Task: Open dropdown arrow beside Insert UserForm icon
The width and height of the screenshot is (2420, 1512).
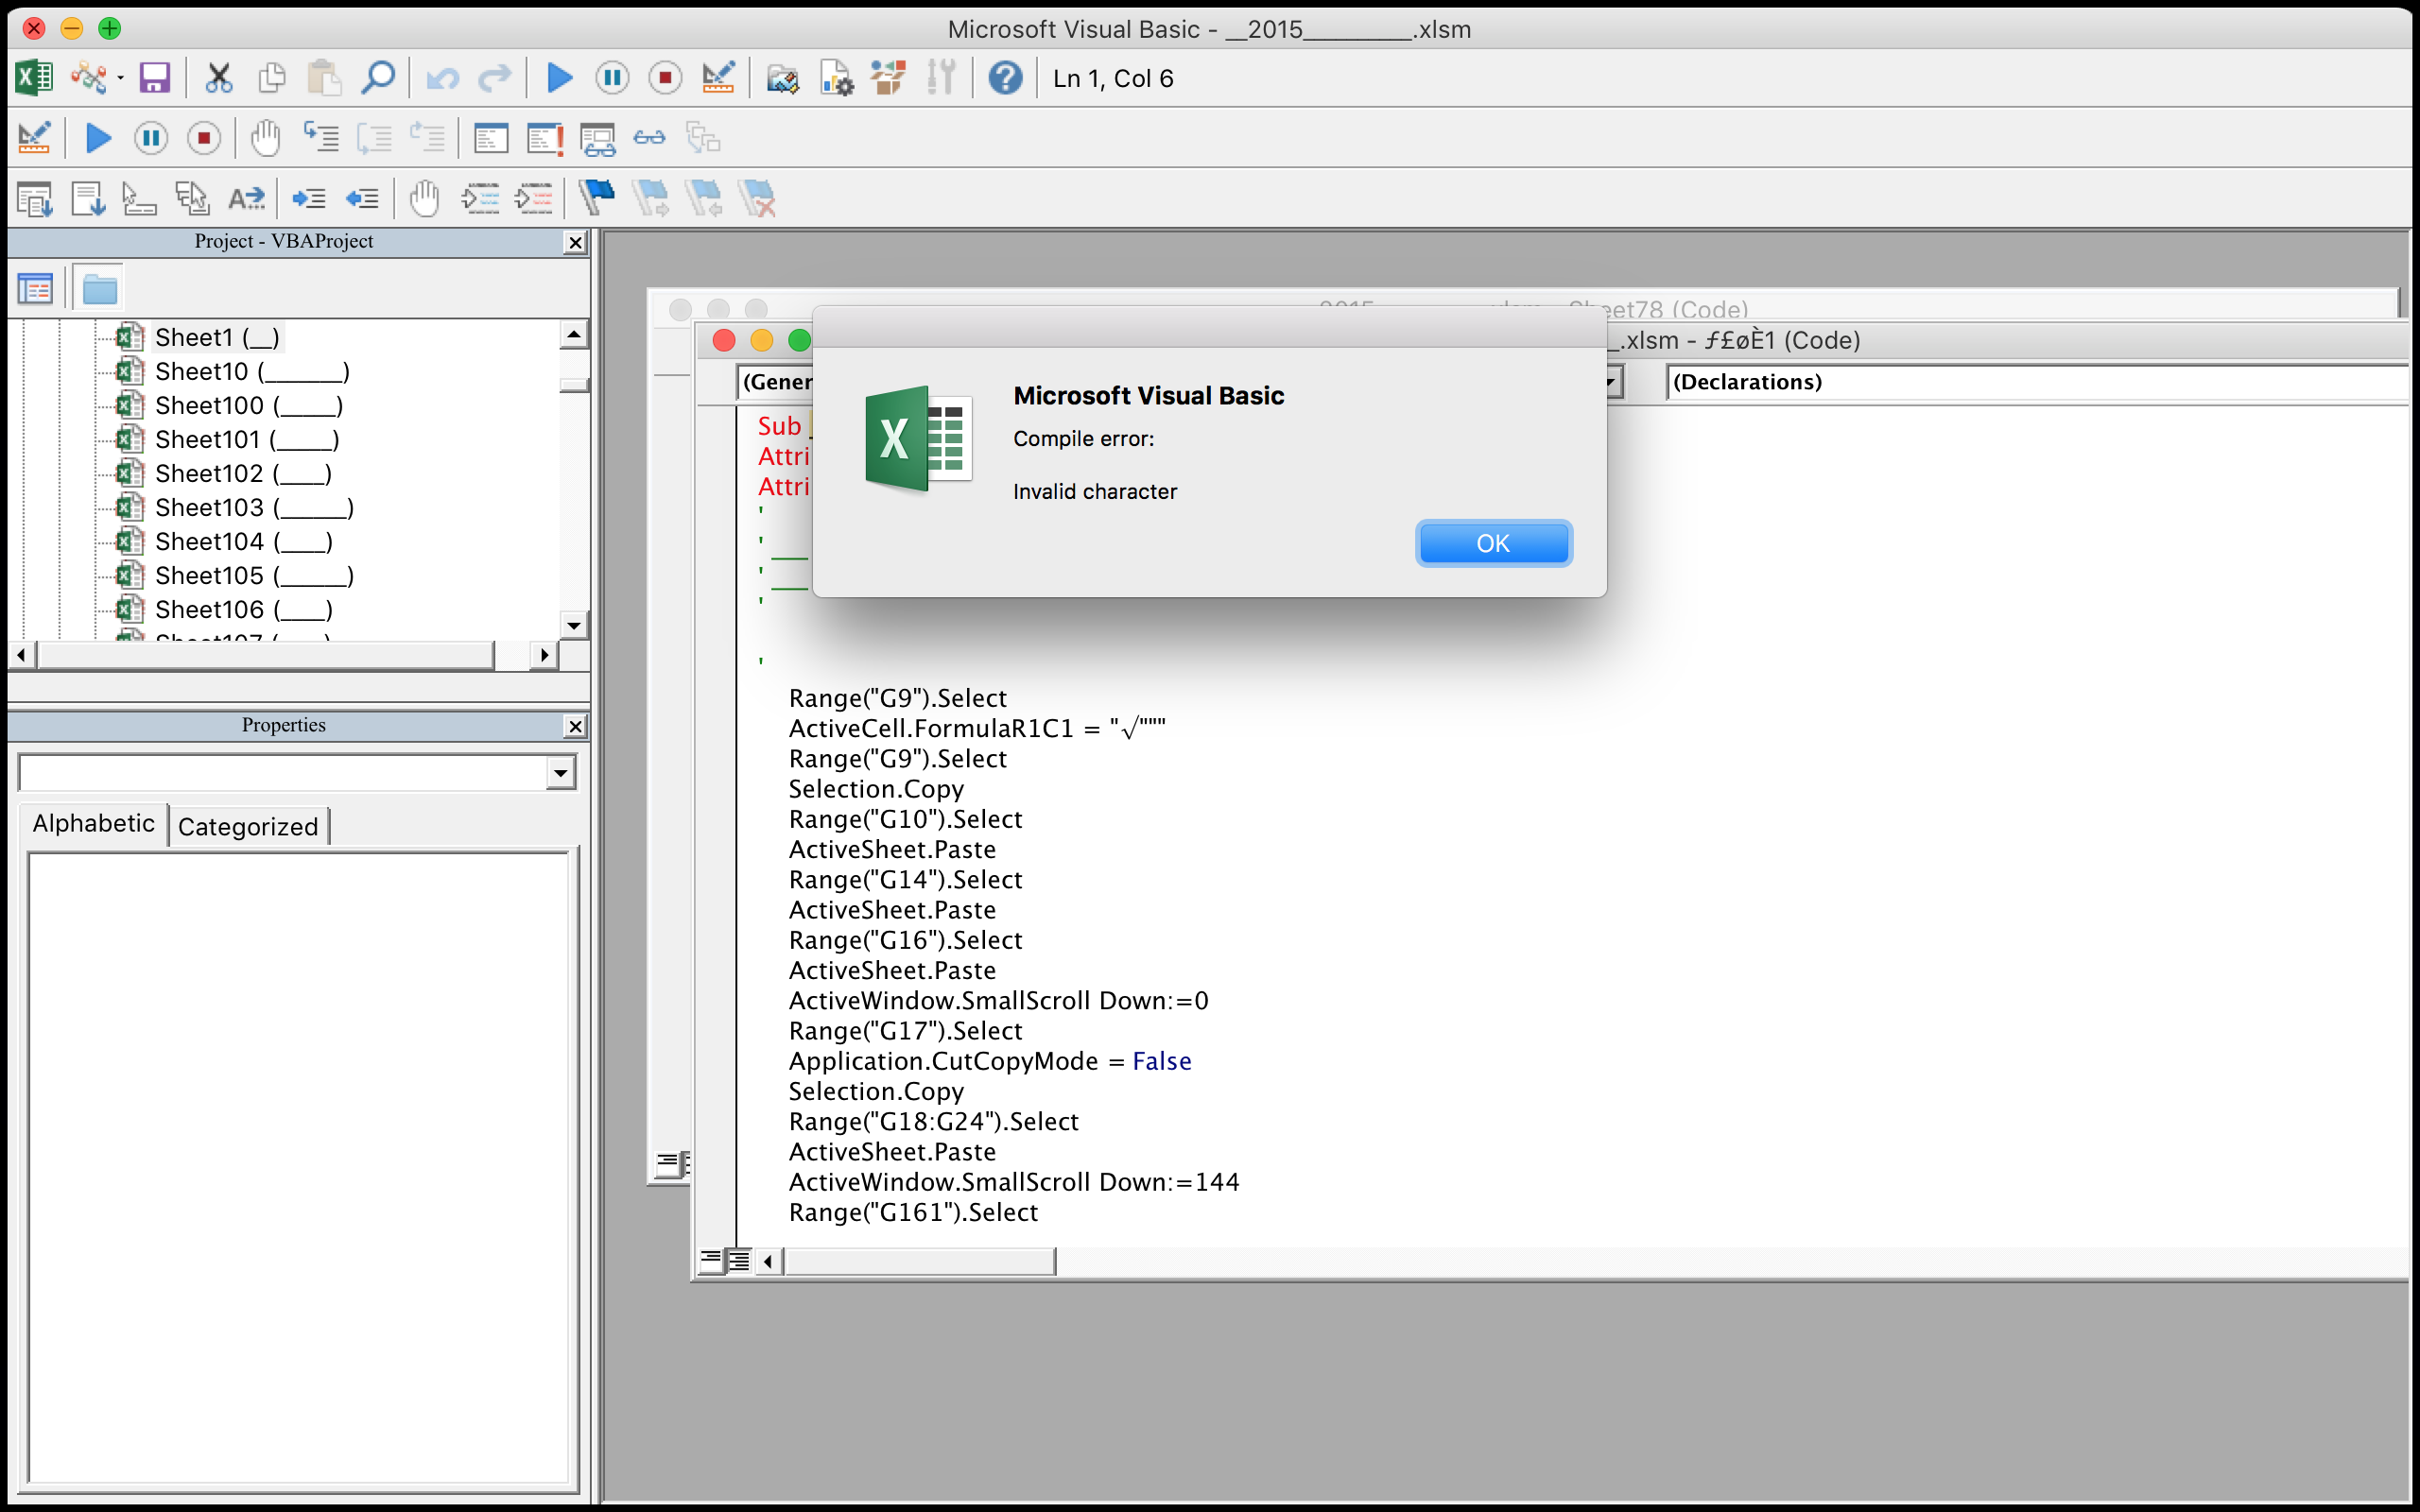Action: tap(120, 78)
